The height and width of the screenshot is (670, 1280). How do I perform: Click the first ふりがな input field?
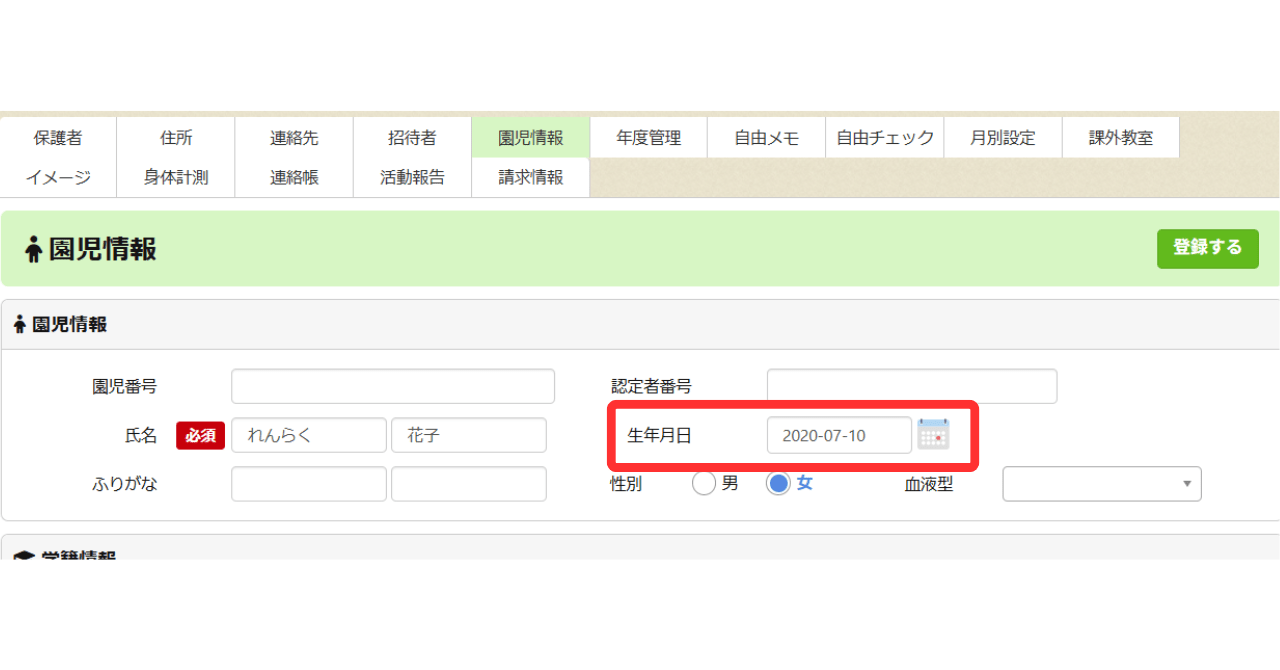pyautogui.click(x=309, y=484)
